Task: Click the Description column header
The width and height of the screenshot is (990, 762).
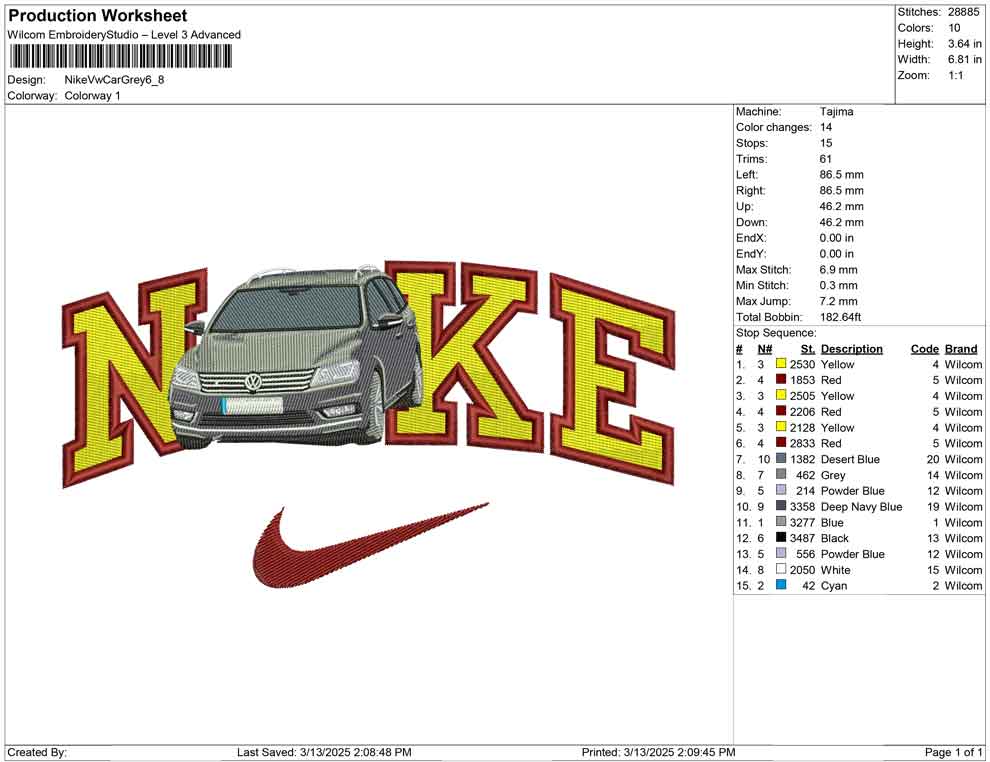Action: [x=852, y=348]
